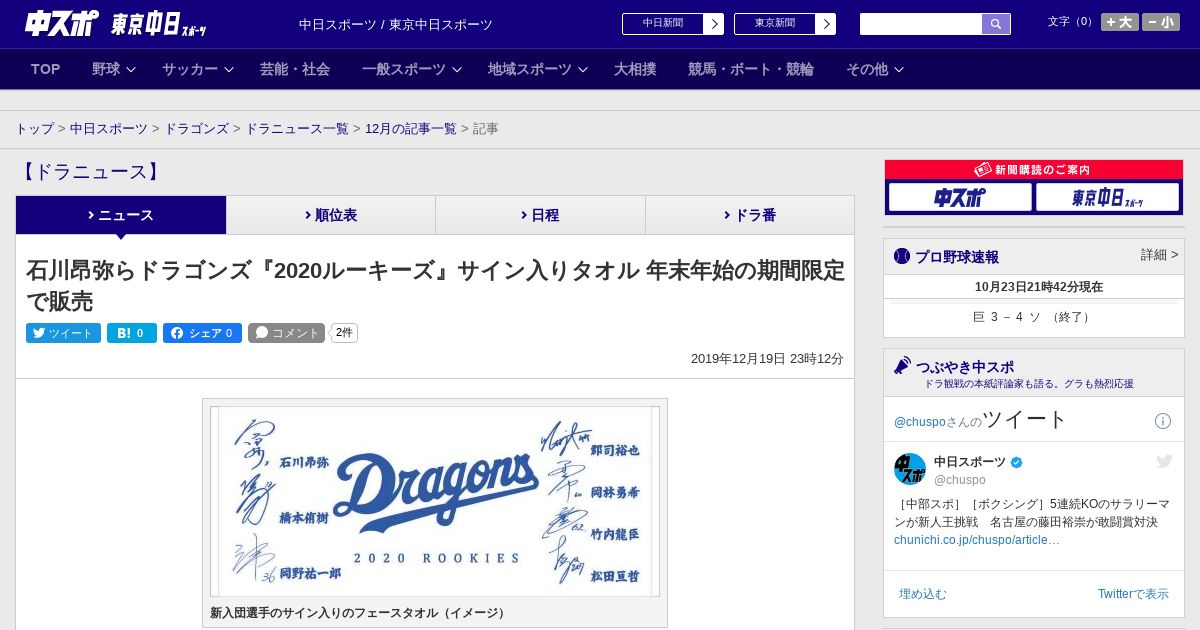The height and width of the screenshot is (630, 1200).
Task: Click the magnifier search button
Action: pos(996,24)
